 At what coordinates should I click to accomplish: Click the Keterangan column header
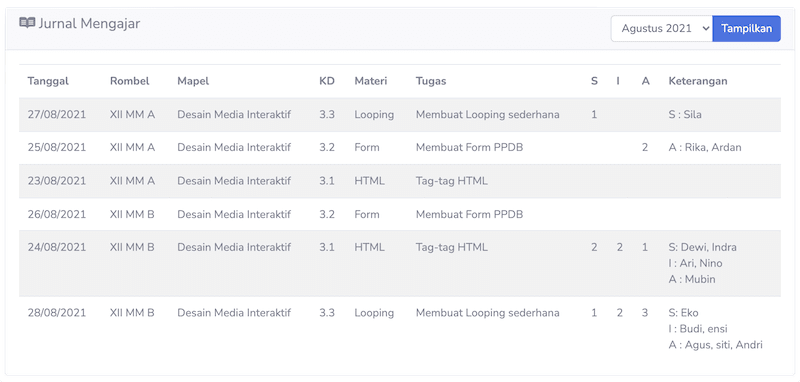(x=698, y=81)
